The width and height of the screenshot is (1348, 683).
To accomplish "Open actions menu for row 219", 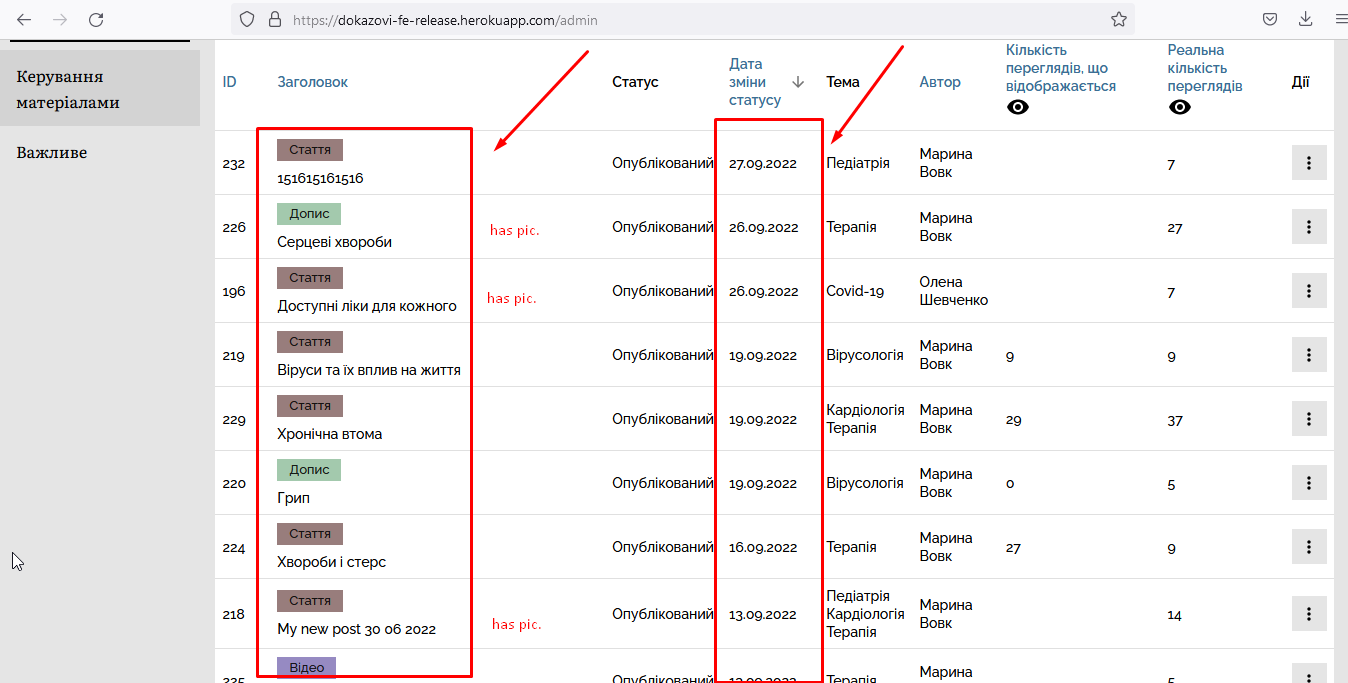I will coord(1309,355).
